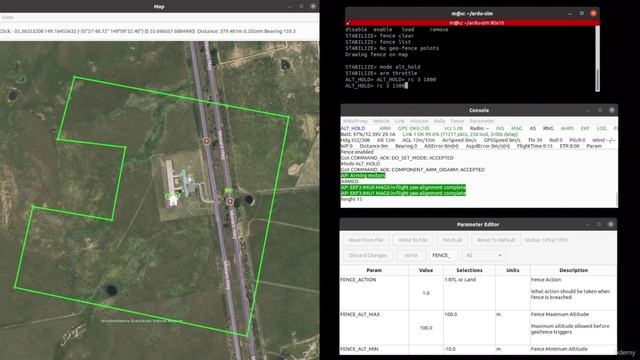Viewport: 640px width, 360px height.
Task: Click the Write button in Parameter Editor
Action: [411, 256]
